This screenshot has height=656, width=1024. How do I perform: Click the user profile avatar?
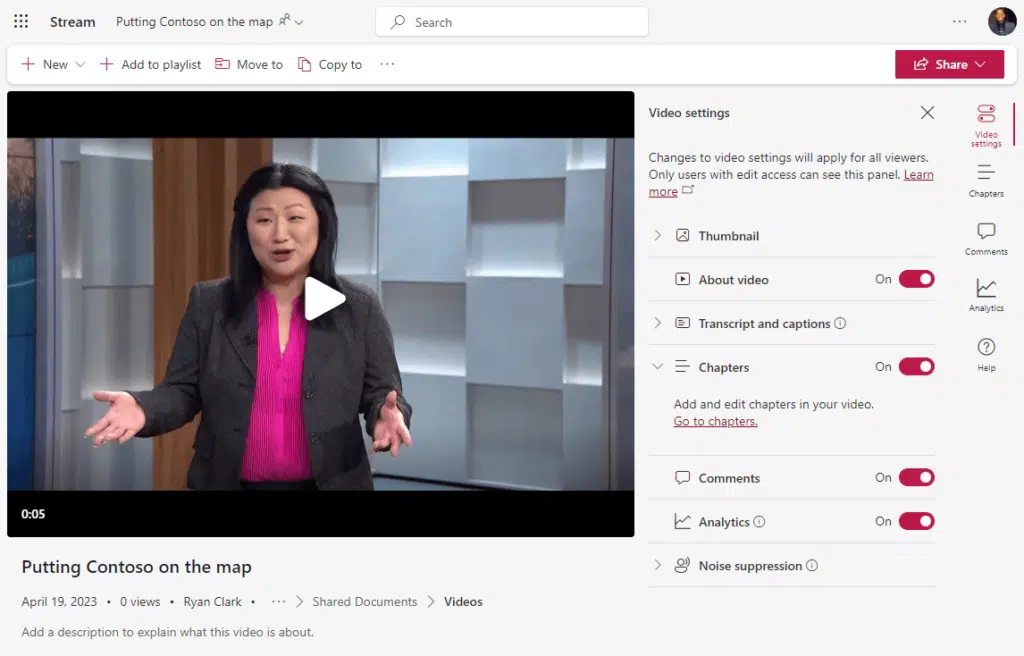coord(1001,22)
